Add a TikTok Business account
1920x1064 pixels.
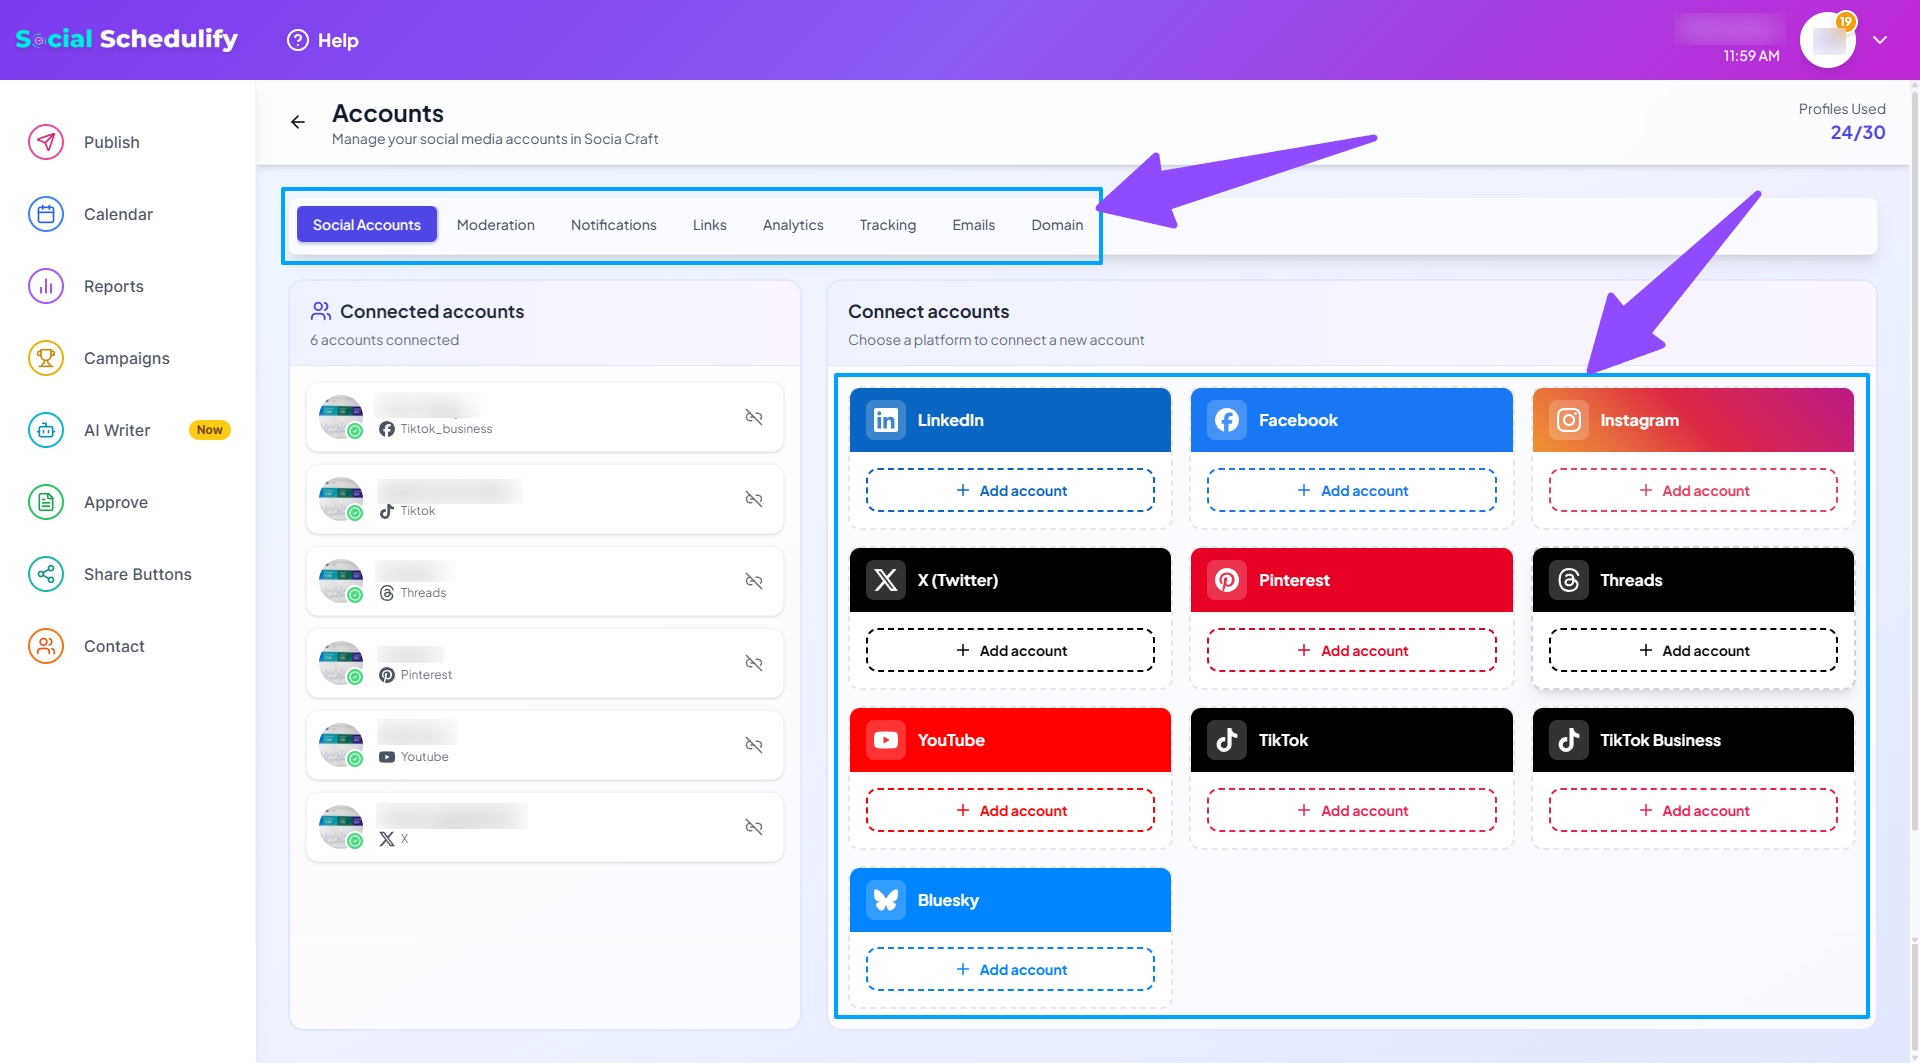pyautogui.click(x=1692, y=810)
